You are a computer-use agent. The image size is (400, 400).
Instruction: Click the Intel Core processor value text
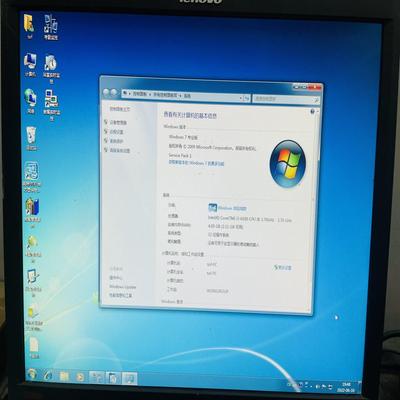coord(250,219)
